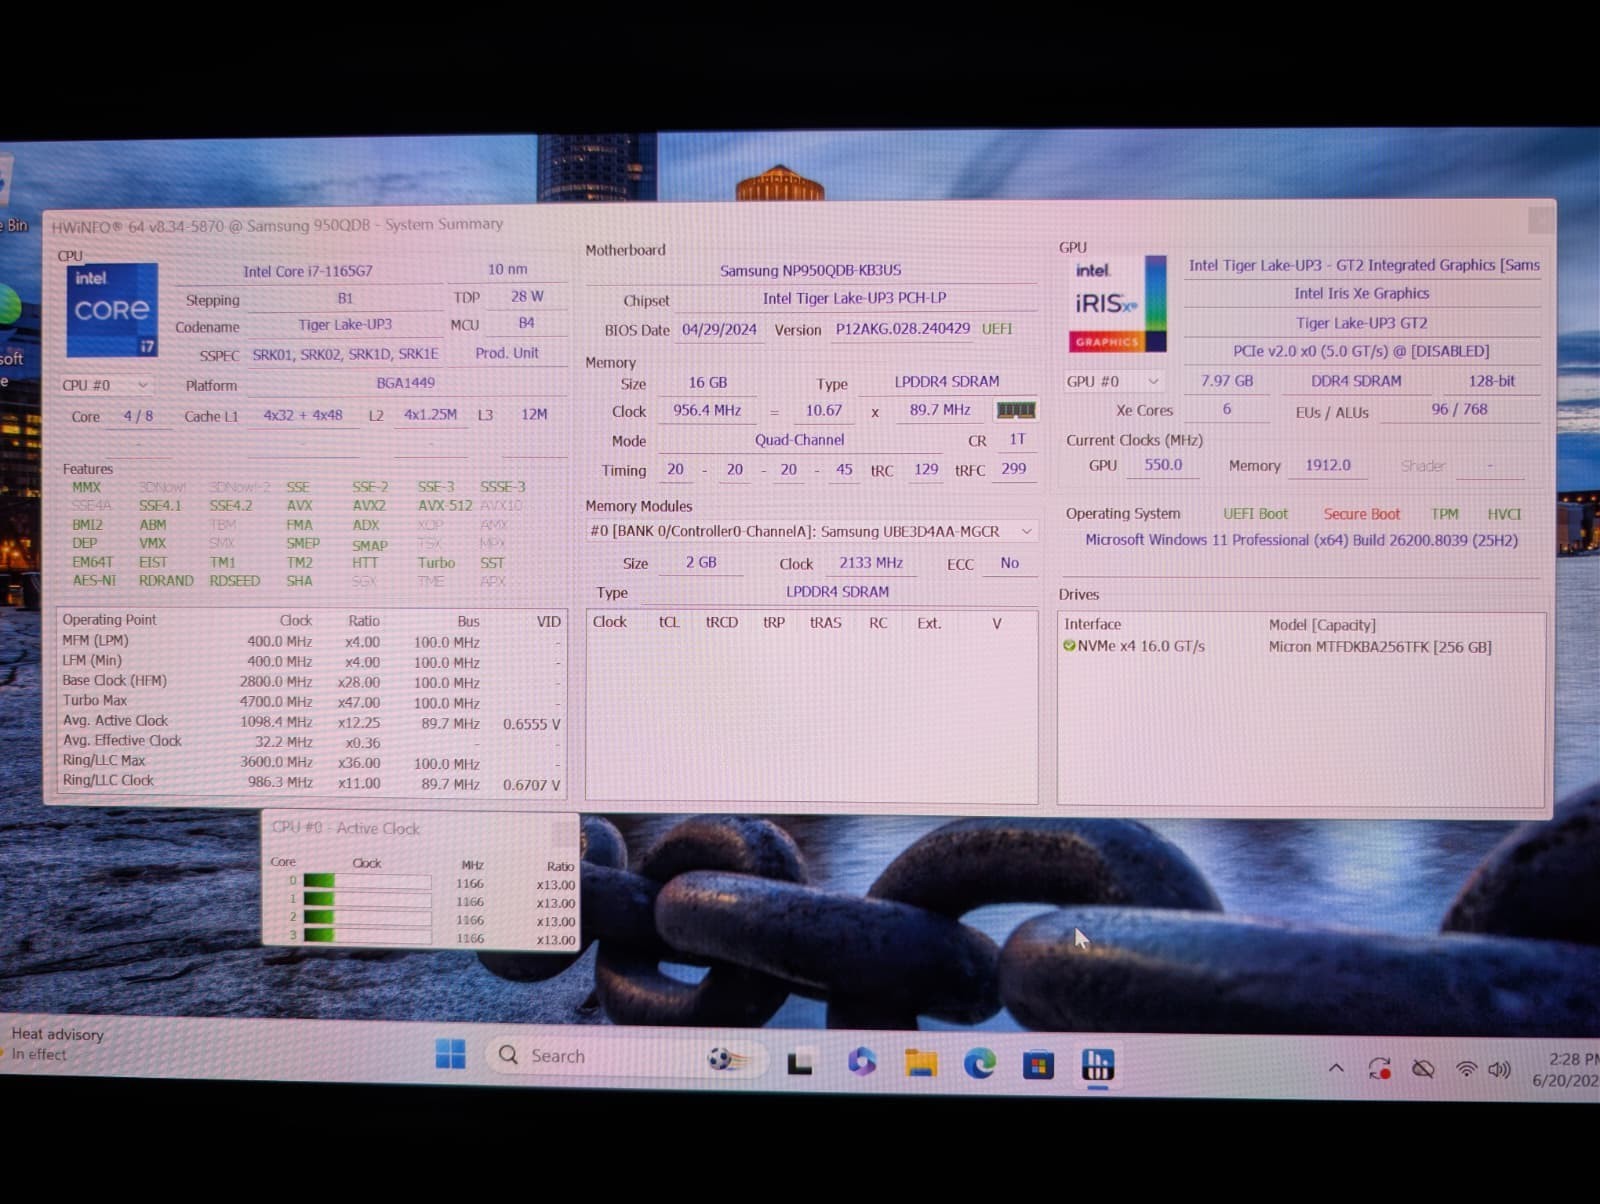
Task: Click the Intel Core i7 logo
Action: [x=112, y=310]
